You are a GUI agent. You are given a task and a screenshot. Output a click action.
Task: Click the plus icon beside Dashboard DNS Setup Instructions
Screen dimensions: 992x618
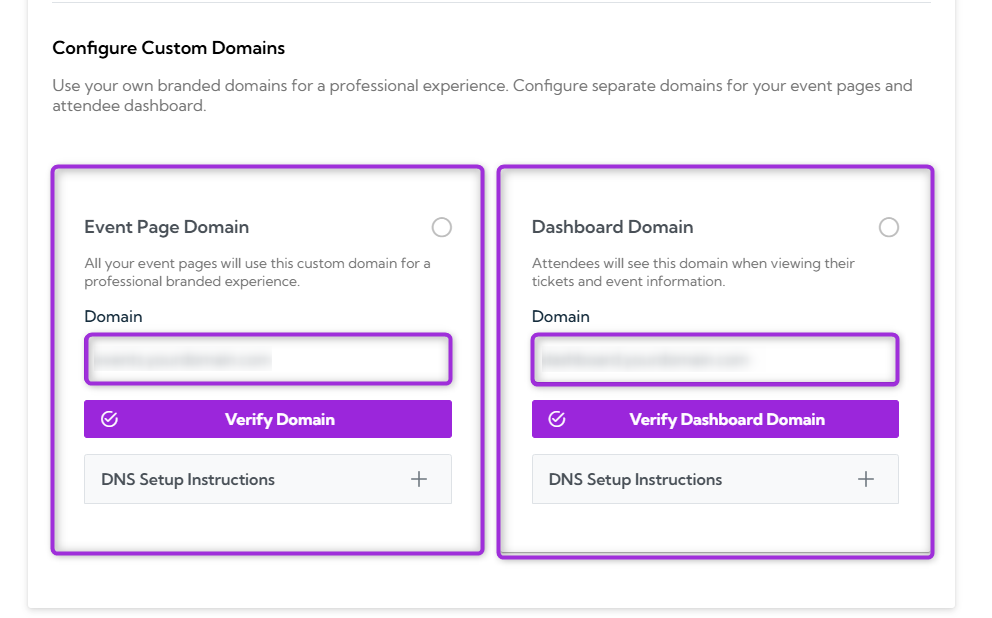[866, 479]
